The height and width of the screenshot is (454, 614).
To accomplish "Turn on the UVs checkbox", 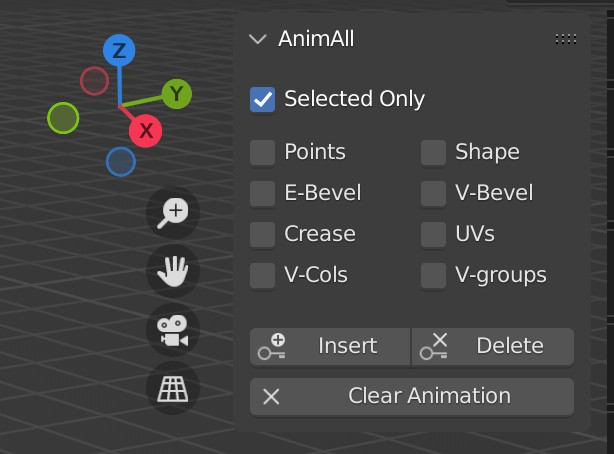I will [433, 235].
